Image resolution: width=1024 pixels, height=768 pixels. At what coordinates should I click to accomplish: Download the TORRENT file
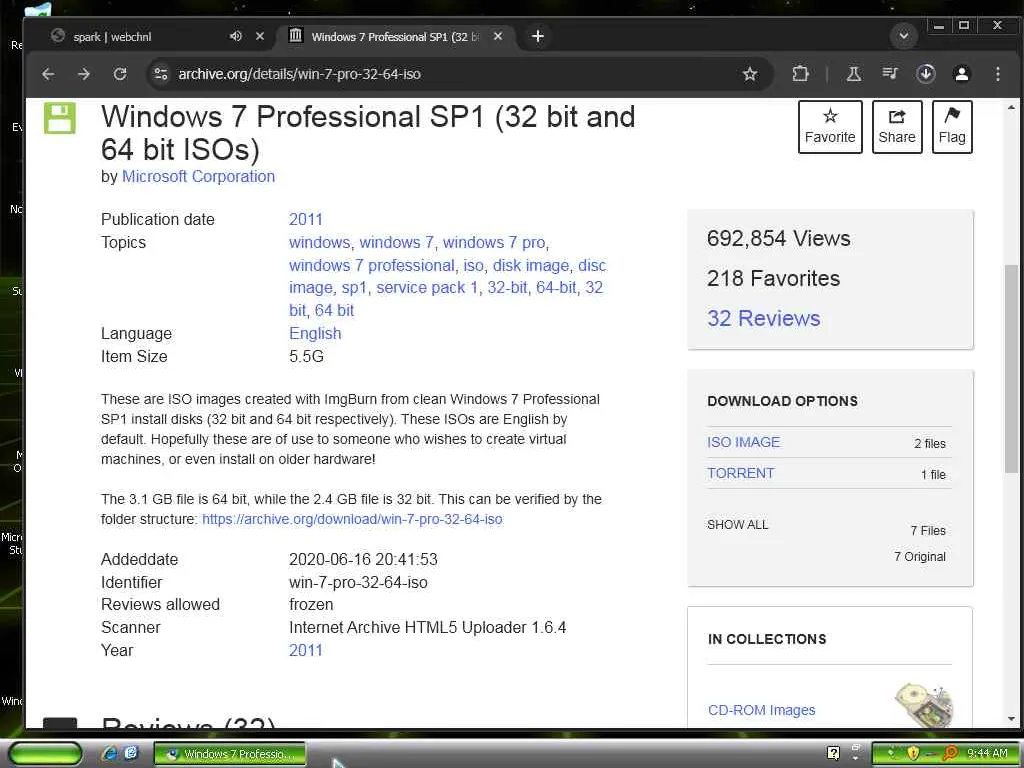click(x=740, y=473)
